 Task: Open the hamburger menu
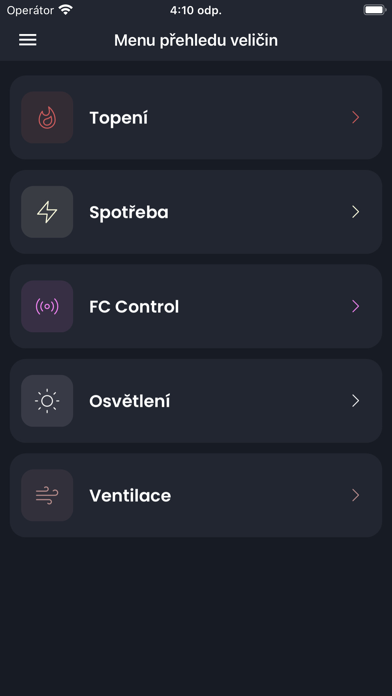pyautogui.click(x=28, y=40)
